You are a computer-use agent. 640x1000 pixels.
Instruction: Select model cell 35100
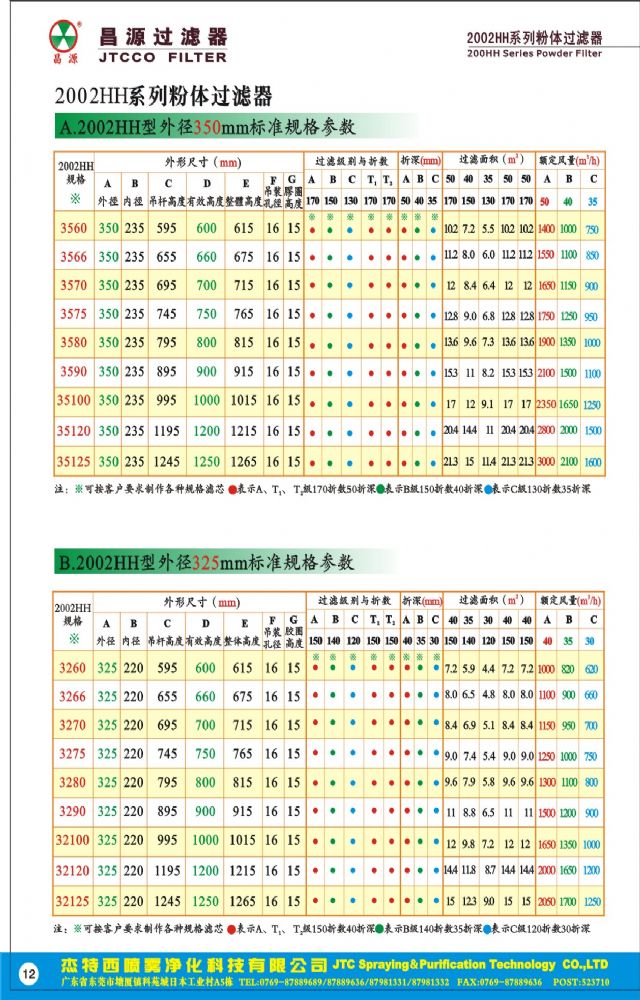pos(74,401)
